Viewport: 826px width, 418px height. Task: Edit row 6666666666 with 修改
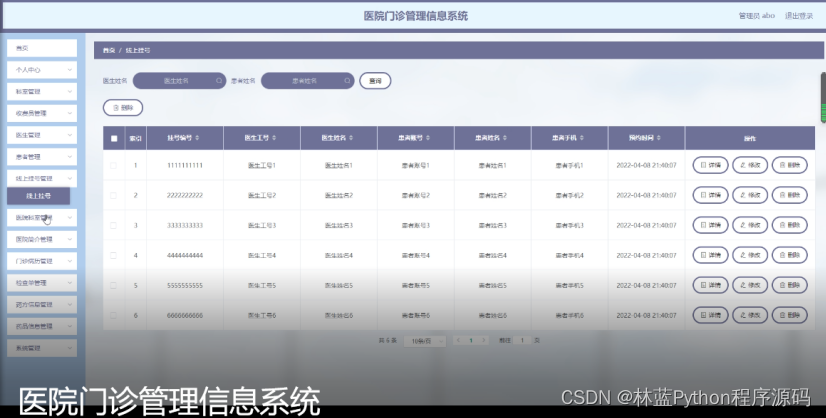click(750, 316)
